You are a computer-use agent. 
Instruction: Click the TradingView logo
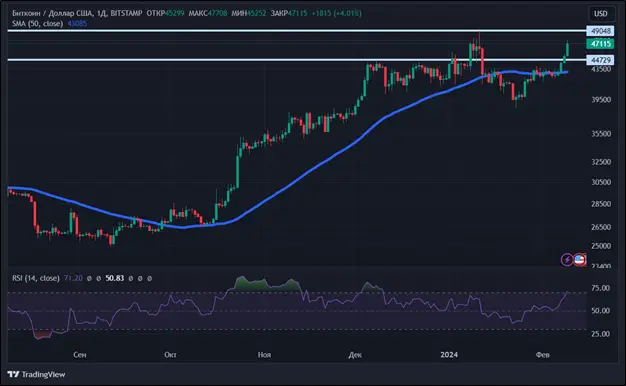[36, 374]
